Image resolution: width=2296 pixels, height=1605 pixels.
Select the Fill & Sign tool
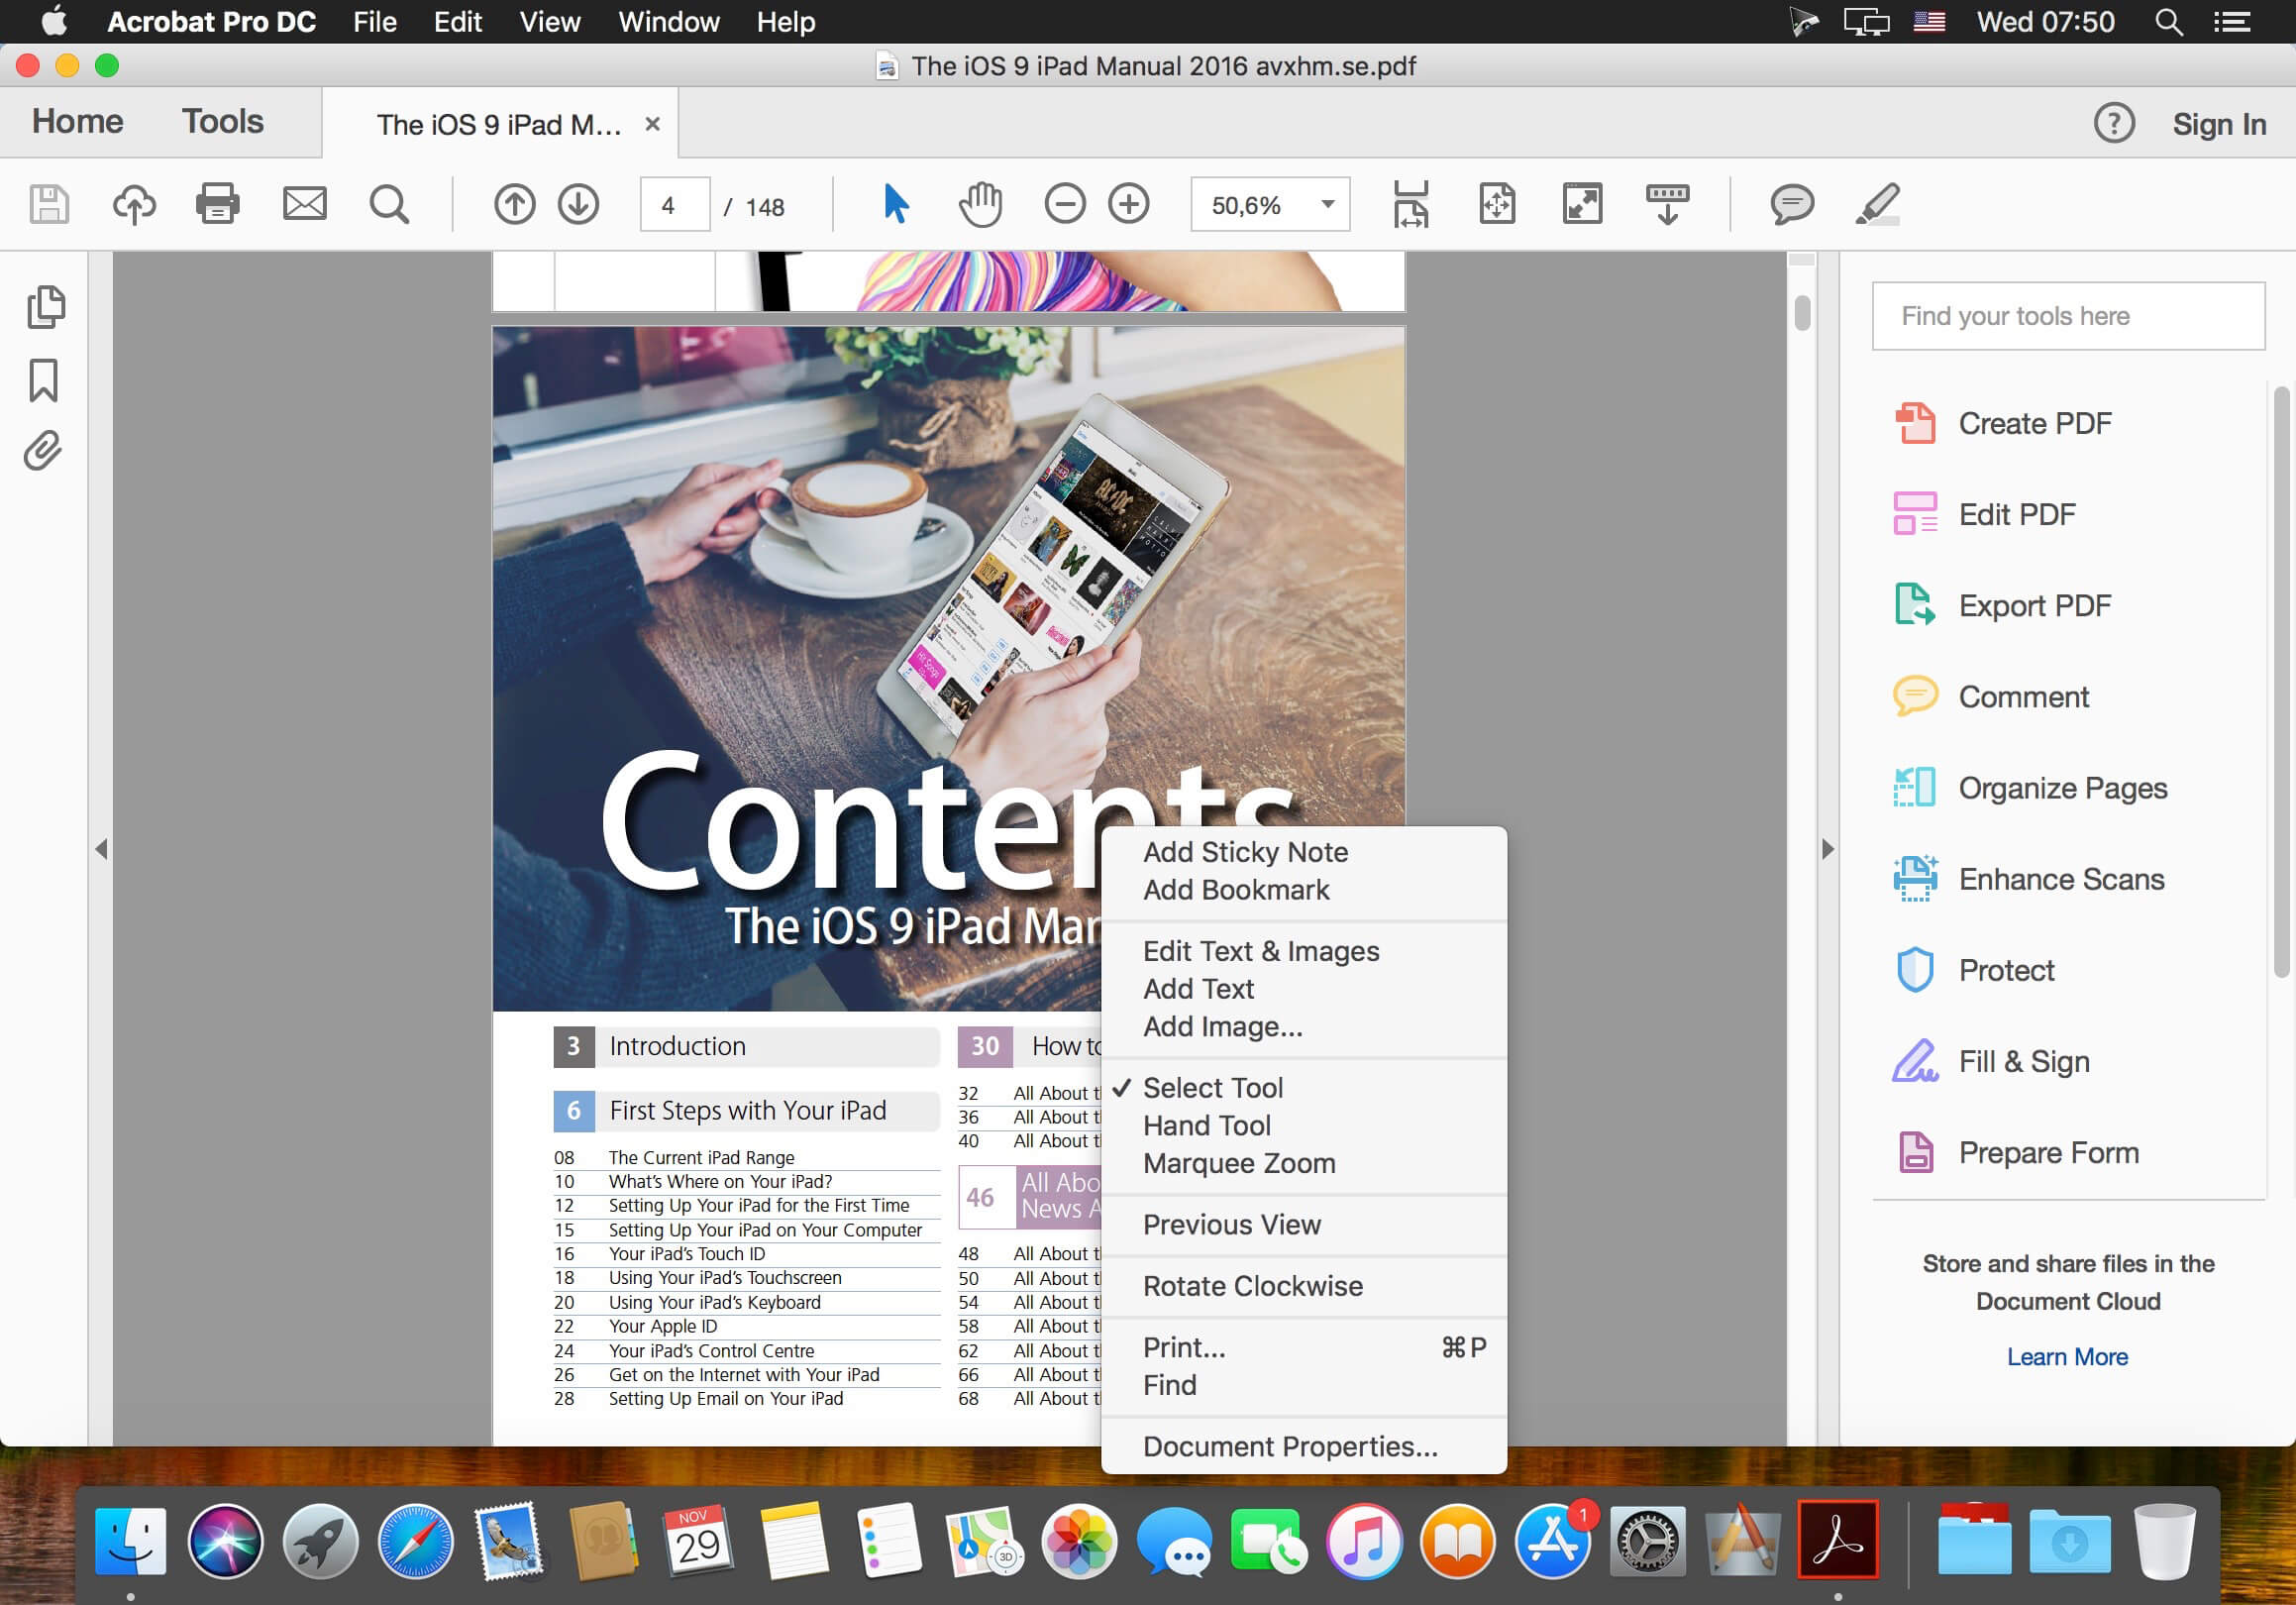[2022, 1061]
